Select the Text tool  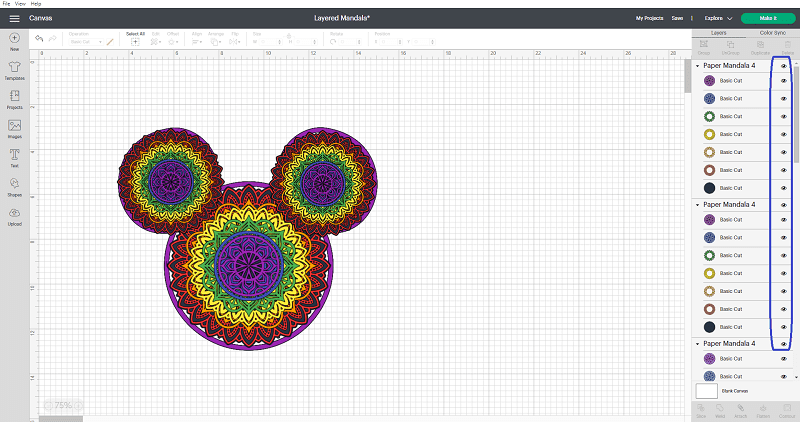click(x=14, y=158)
